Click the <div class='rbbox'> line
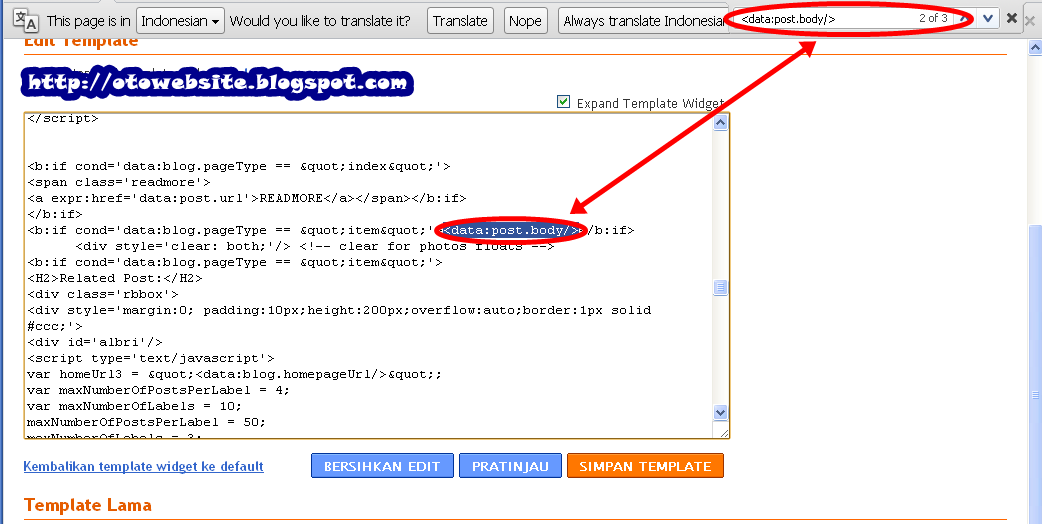The height and width of the screenshot is (524, 1042). point(103,294)
